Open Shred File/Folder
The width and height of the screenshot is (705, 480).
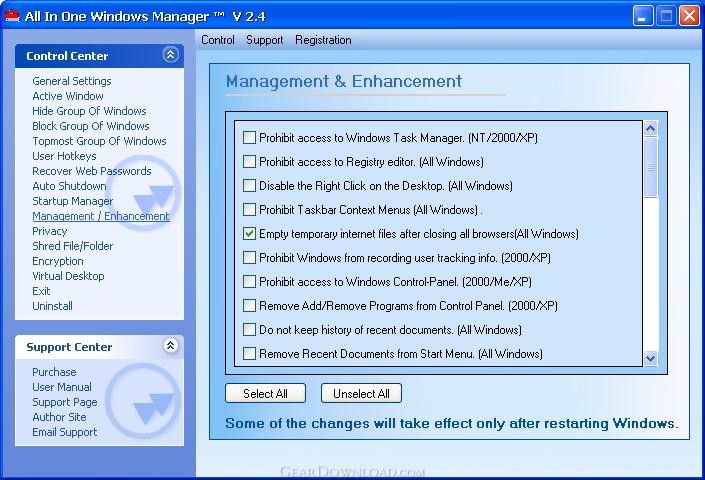coord(73,246)
